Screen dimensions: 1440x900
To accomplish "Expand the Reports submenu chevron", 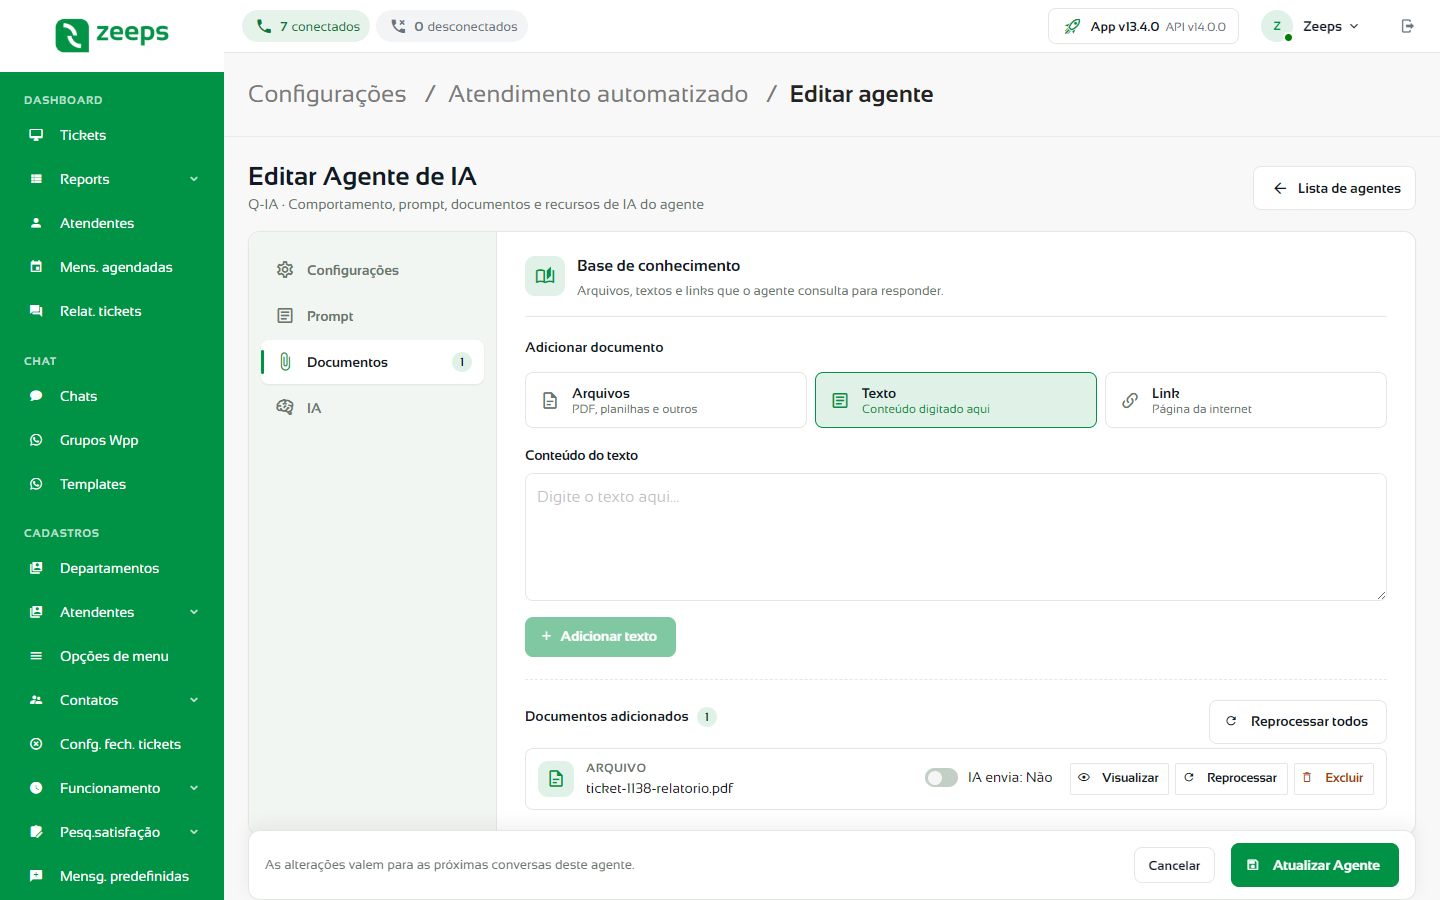I will [194, 179].
